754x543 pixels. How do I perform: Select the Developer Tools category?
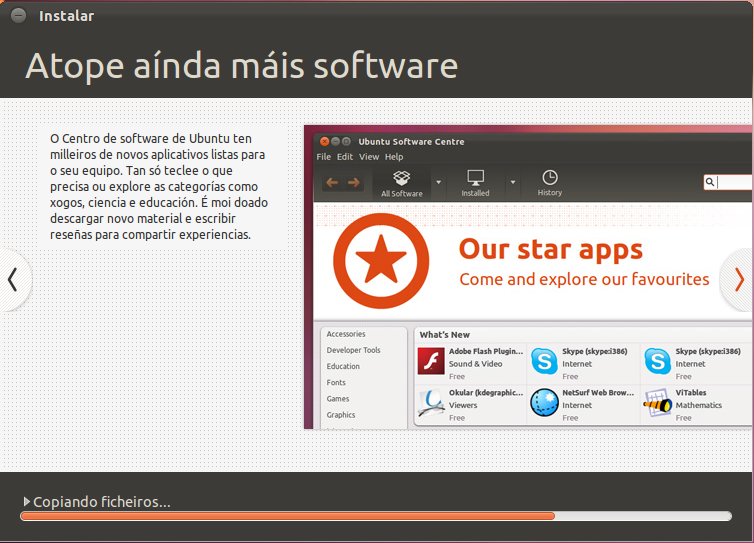pos(353,350)
